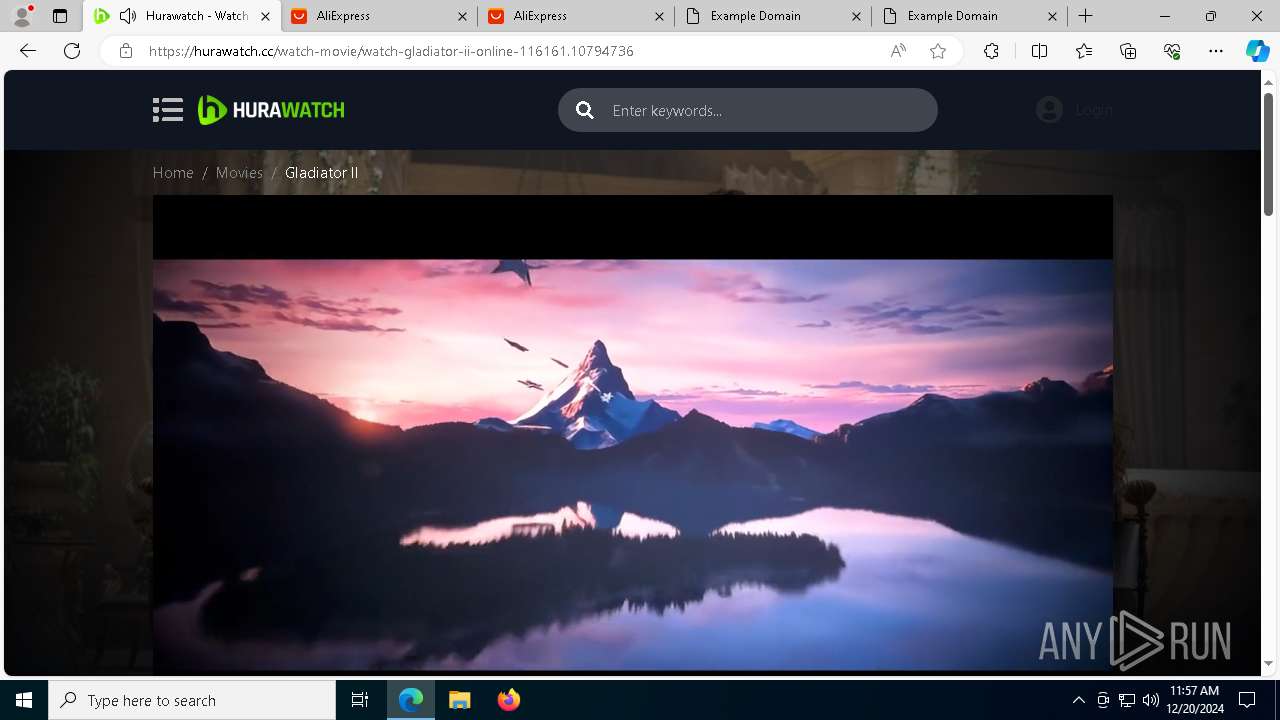
Task: Go back with browser back arrow
Action: coord(28,51)
